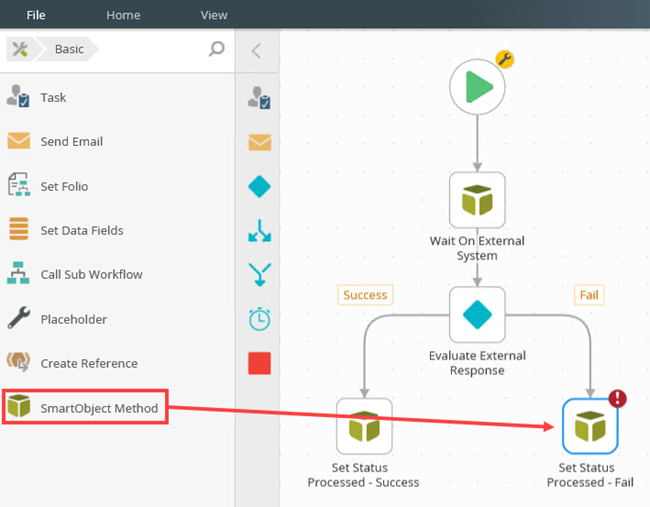650x507 pixels.
Task: Select the Call Sub Workflow icon
Action: pos(18,273)
